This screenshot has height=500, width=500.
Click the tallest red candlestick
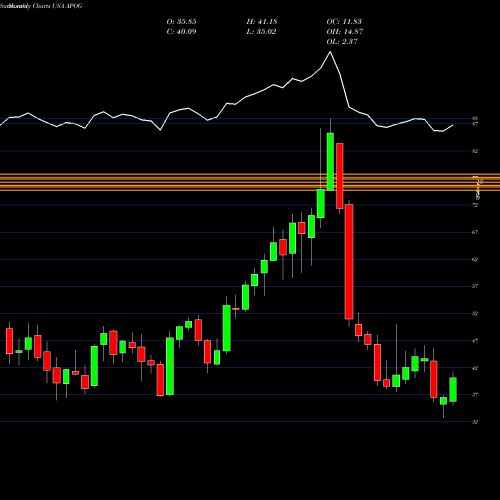click(x=349, y=262)
